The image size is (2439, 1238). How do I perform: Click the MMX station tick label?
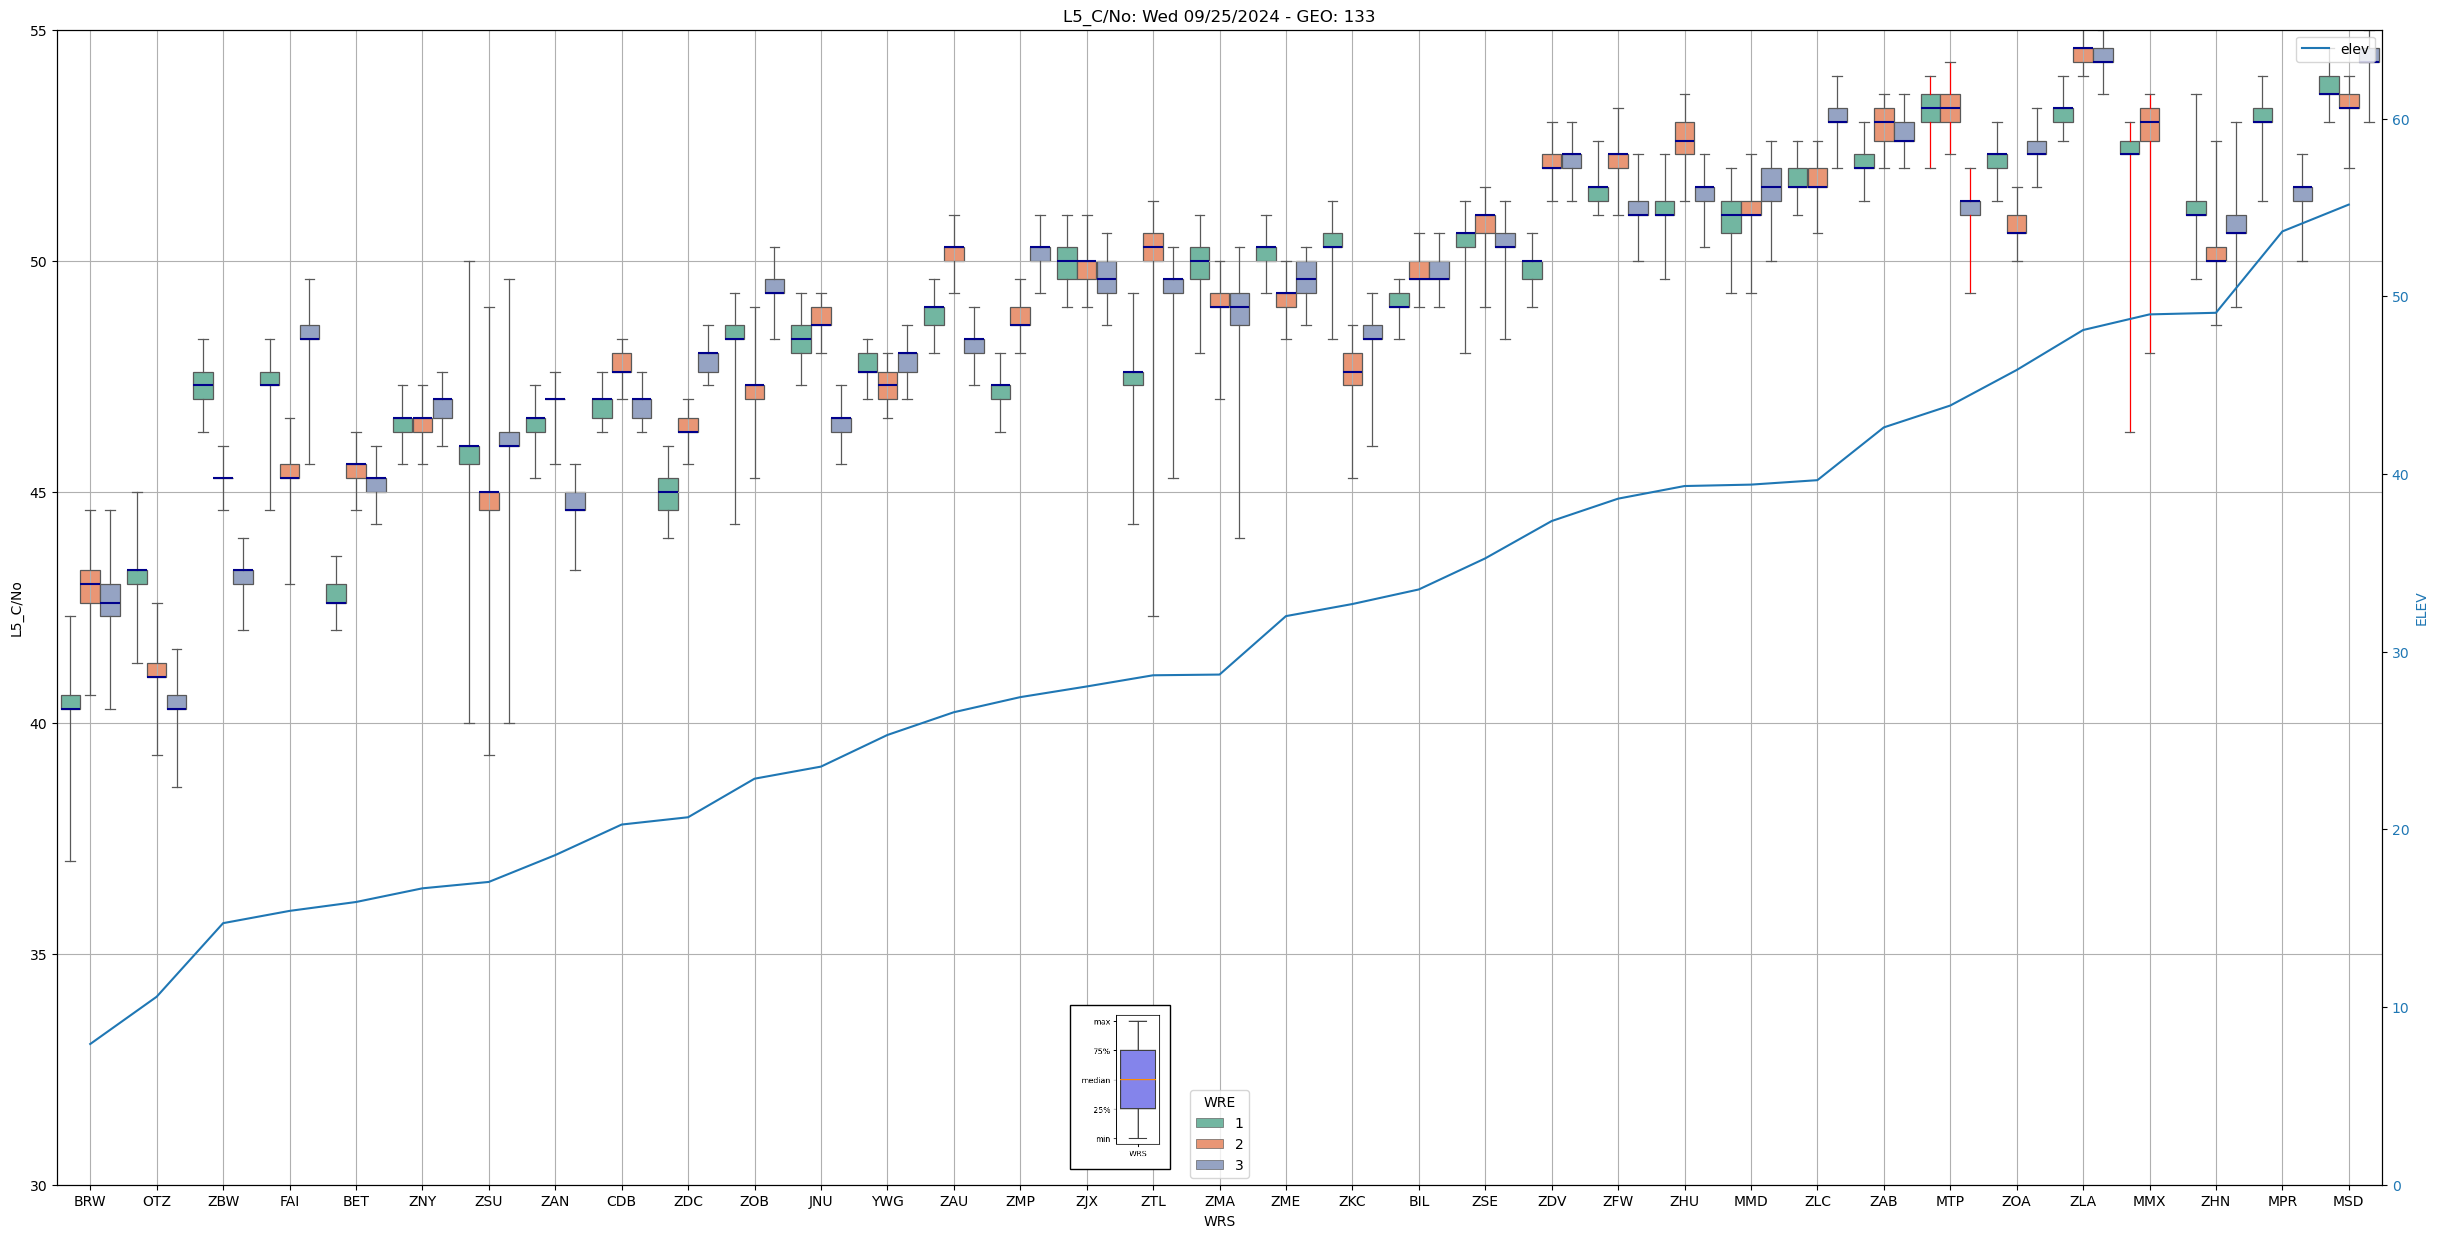pyautogui.click(x=2148, y=1202)
